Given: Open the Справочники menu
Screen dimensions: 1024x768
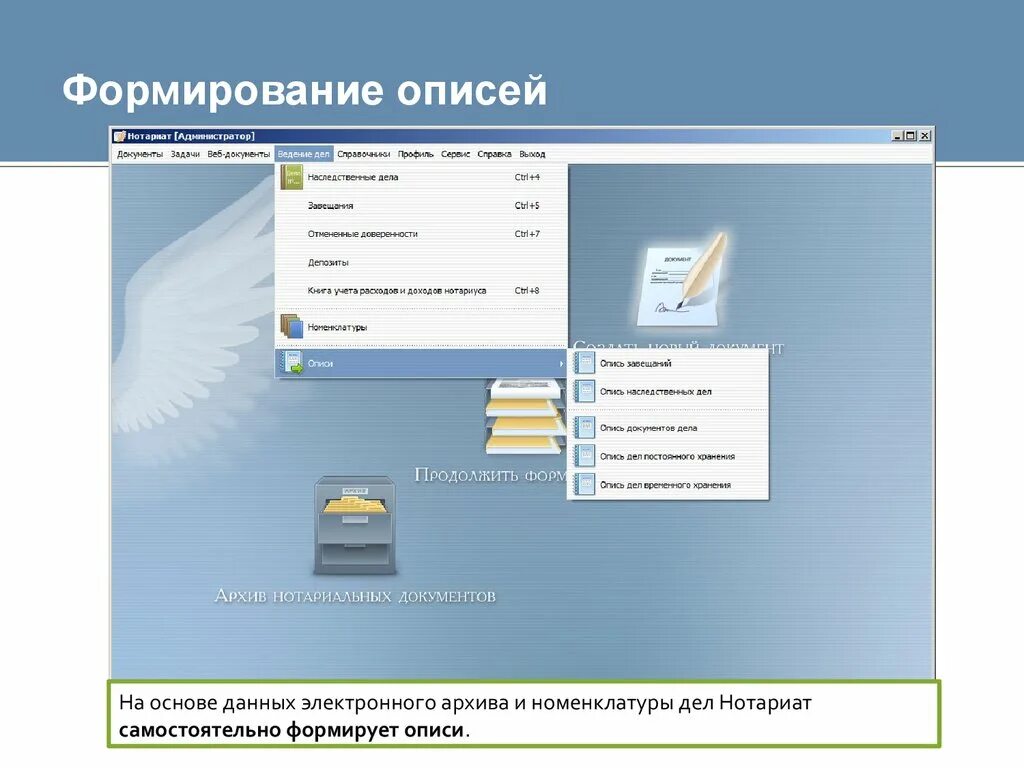Looking at the screenshot, I should click(x=363, y=154).
